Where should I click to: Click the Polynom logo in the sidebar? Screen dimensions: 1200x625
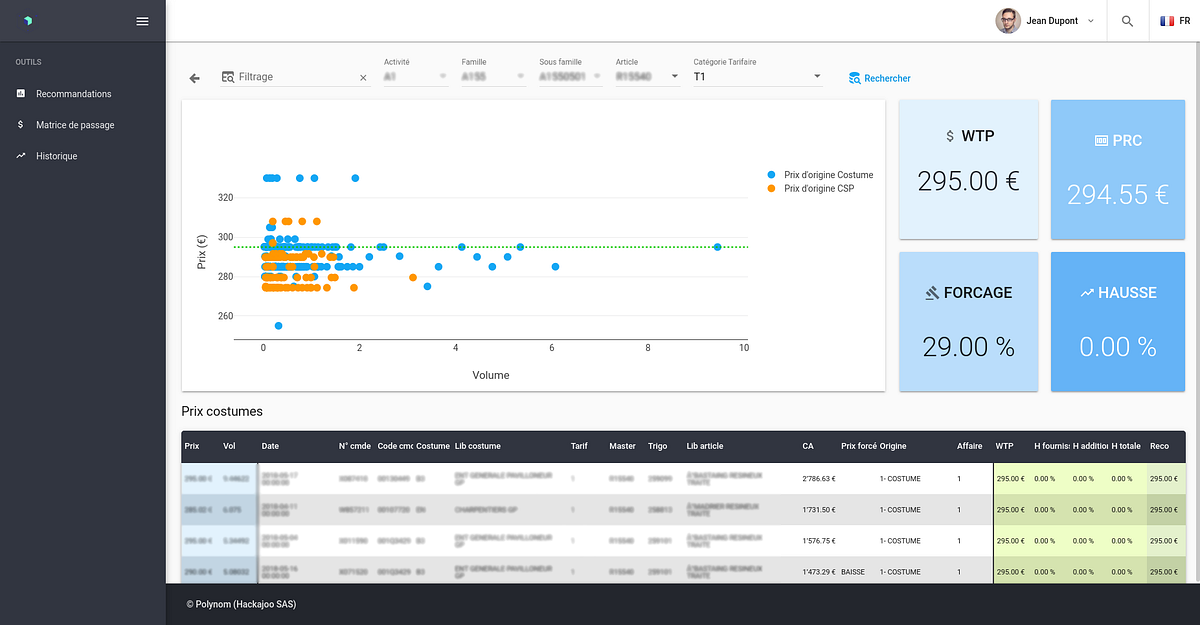(x=28, y=21)
